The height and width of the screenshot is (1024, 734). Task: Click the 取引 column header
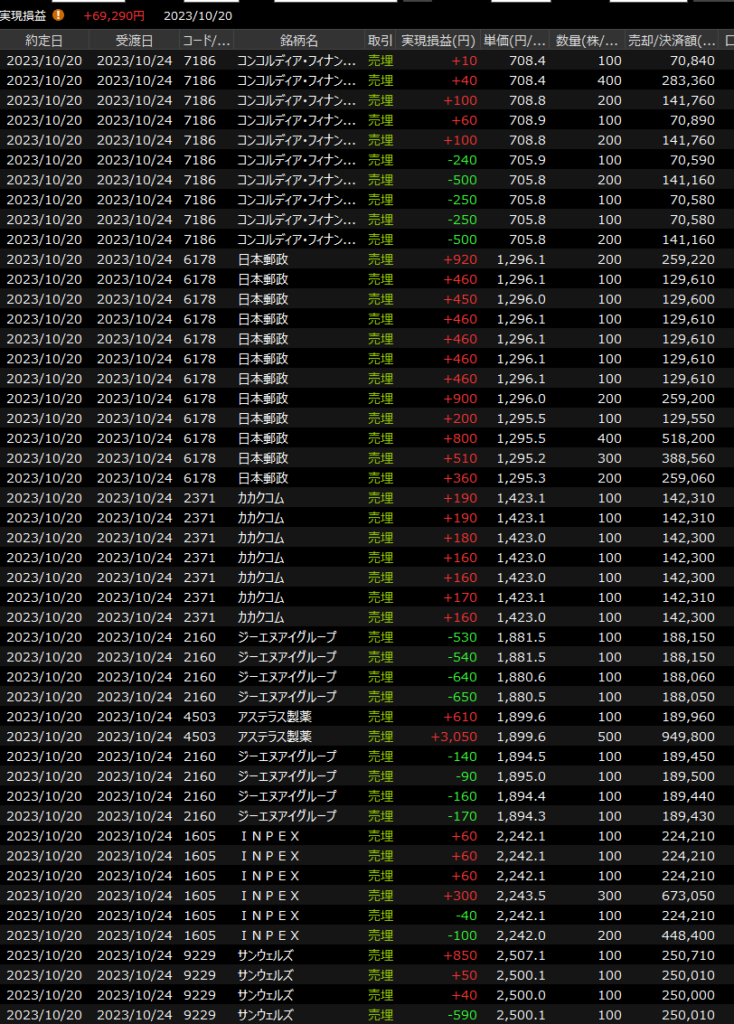pyautogui.click(x=380, y=40)
